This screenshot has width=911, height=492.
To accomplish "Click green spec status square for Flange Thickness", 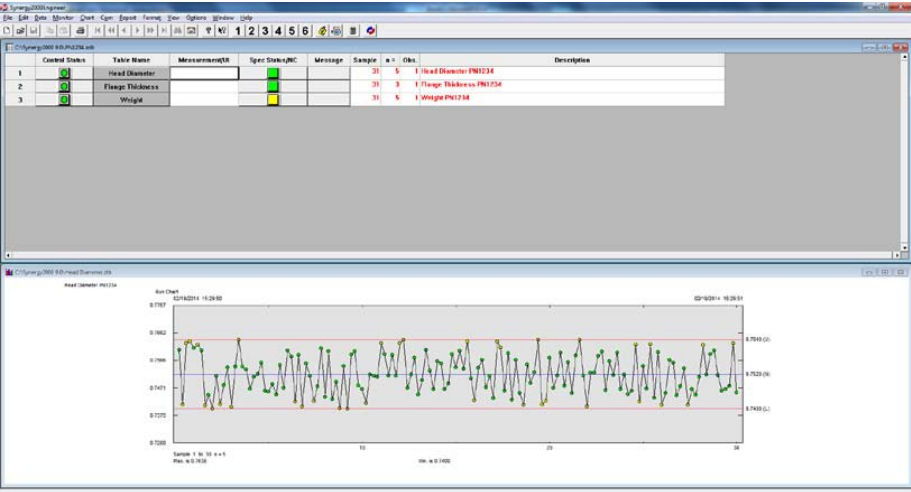I will (x=272, y=87).
